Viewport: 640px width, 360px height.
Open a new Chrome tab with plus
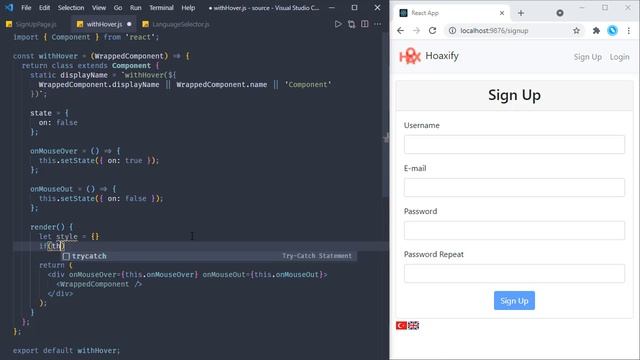521,13
